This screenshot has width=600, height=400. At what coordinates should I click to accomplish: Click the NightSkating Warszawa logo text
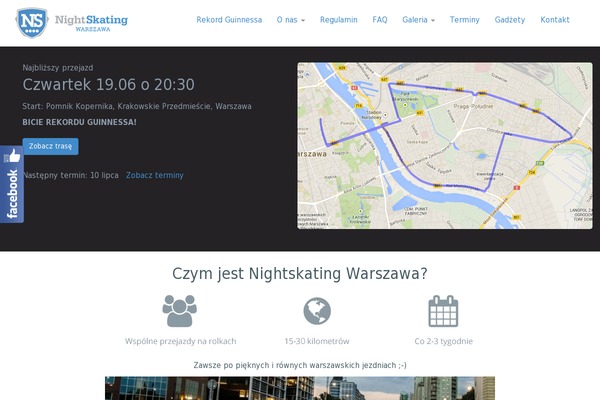pyautogui.click(x=91, y=23)
